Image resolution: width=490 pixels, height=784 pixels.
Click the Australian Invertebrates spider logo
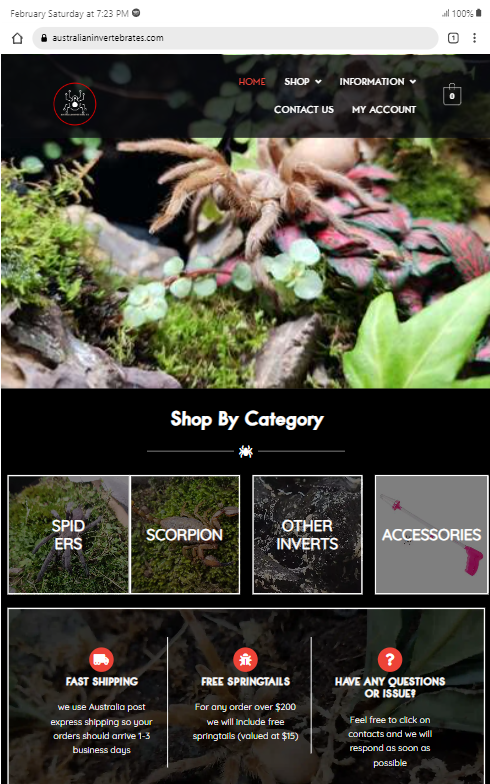(x=74, y=104)
